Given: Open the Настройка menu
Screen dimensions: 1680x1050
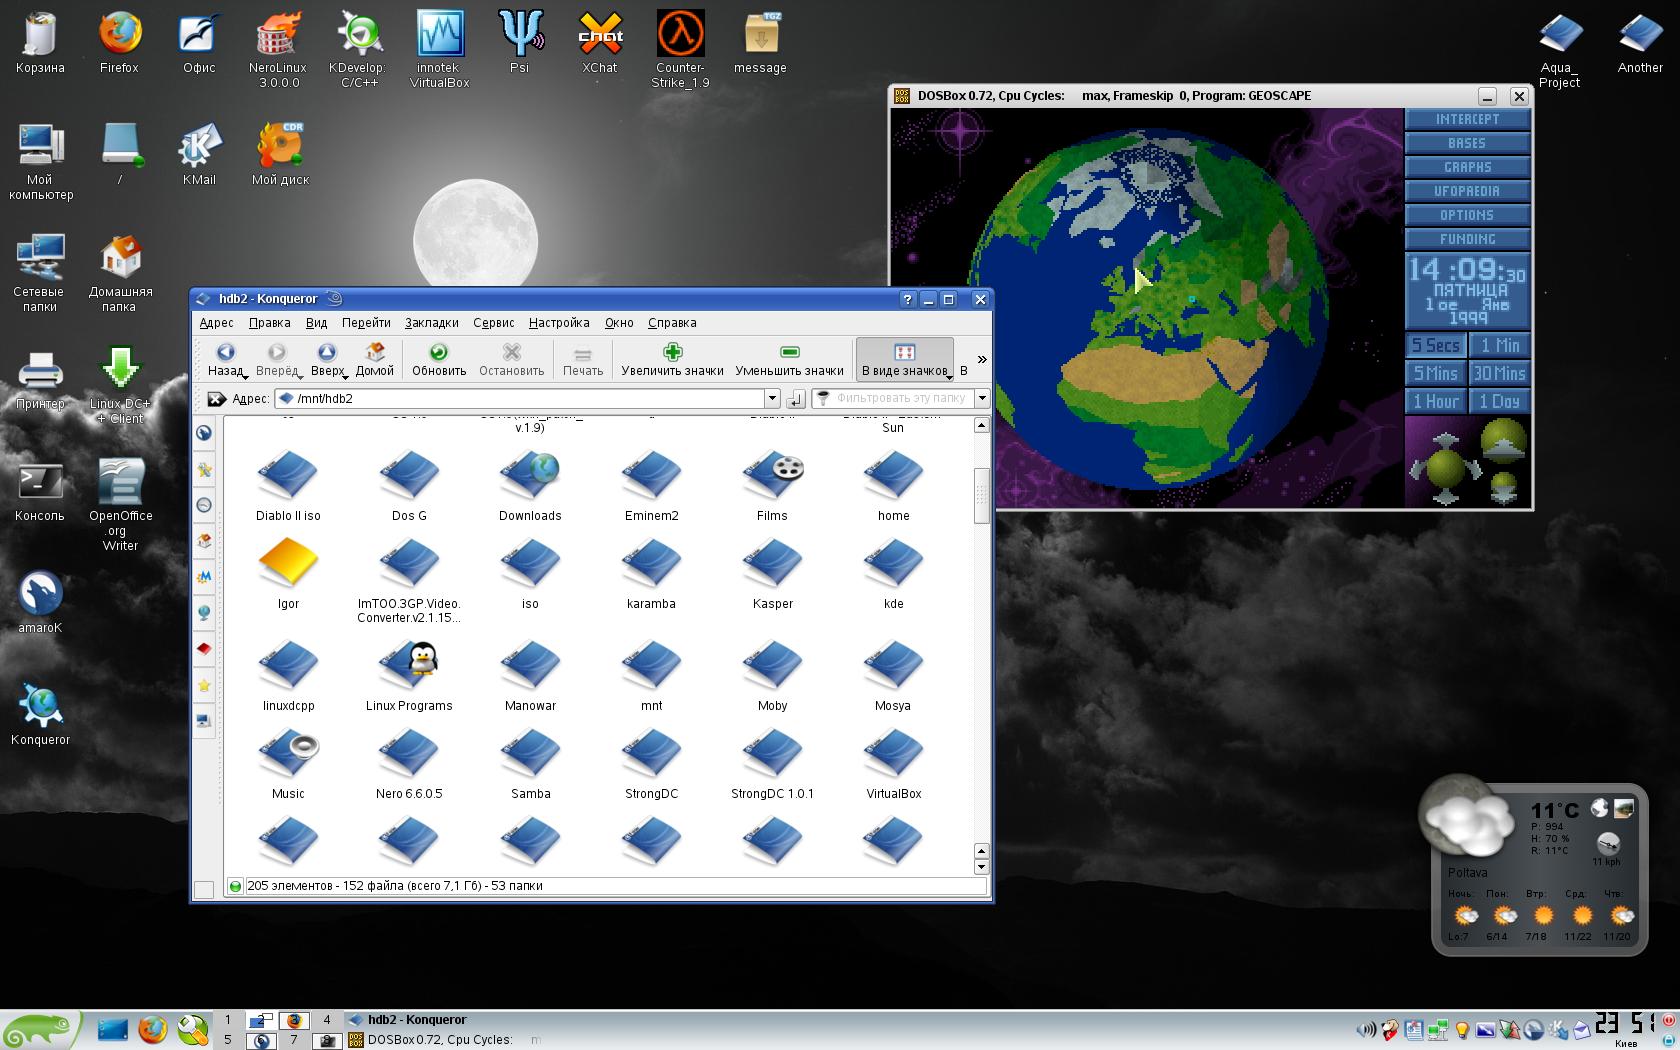Looking at the screenshot, I should pyautogui.click(x=559, y=323).
